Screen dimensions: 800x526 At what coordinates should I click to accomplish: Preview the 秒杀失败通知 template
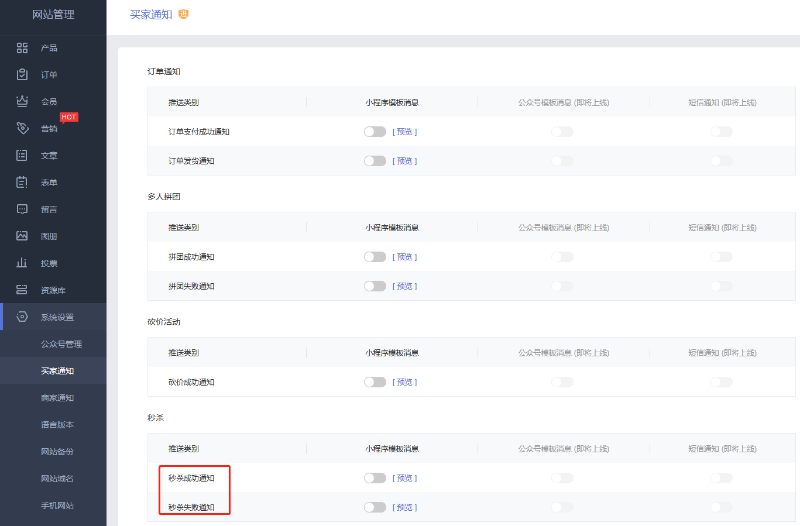pyautogui.click(x=405, y=507)
